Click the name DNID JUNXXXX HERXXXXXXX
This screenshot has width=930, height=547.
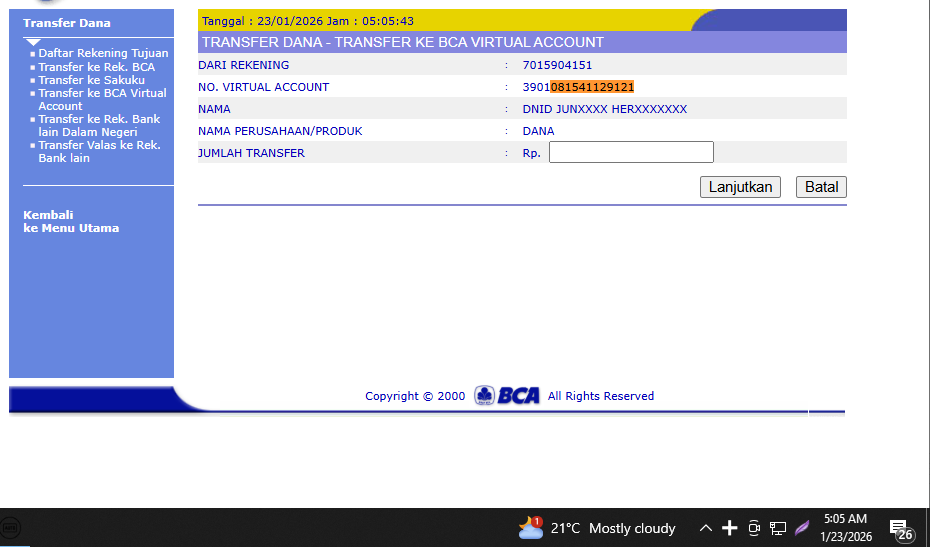click(604, 109)
